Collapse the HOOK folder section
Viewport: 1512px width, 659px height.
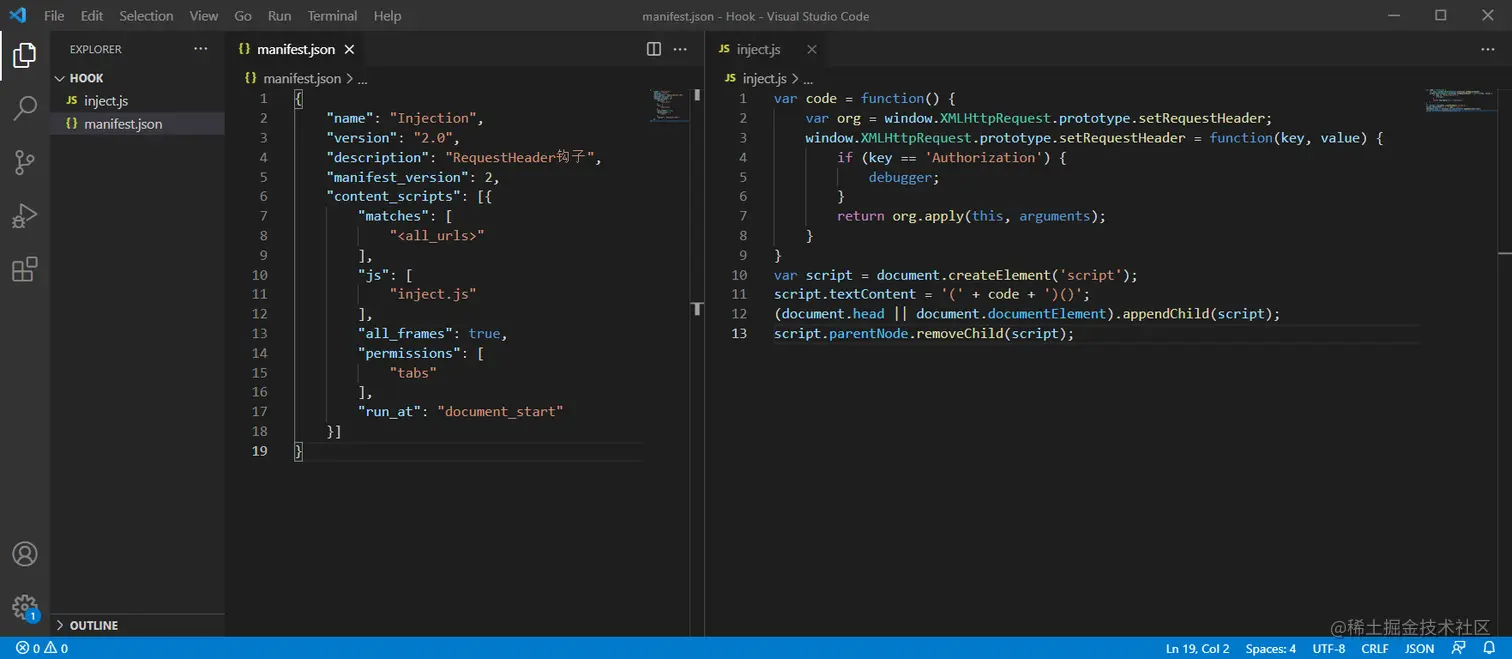137,78
